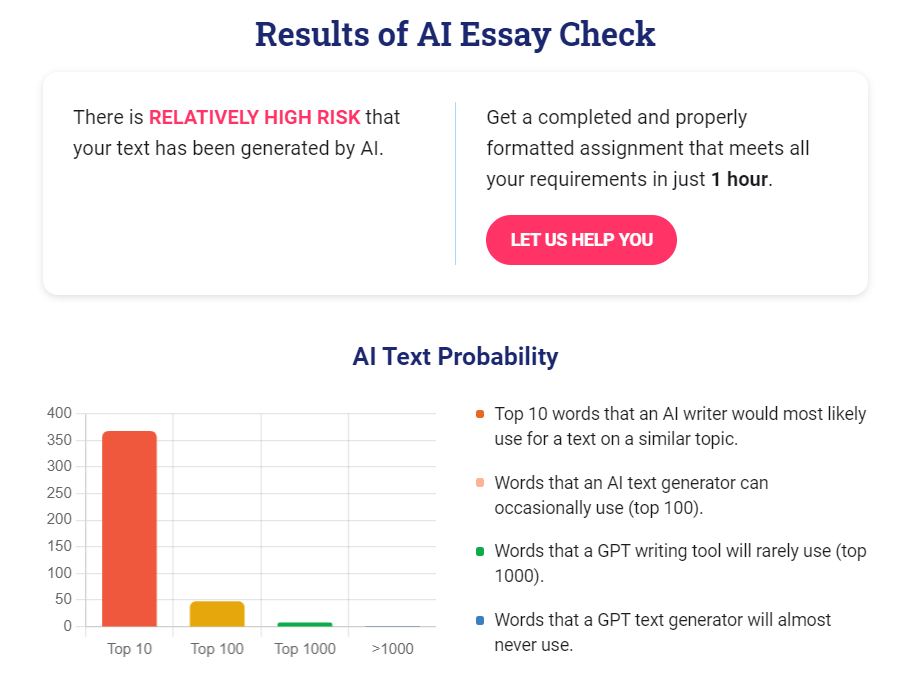The width and height of the screenshot is (910, 695).
Task: Click the blue legend marker for never used words
Action: pyautogui.click(x=481, y=618)
